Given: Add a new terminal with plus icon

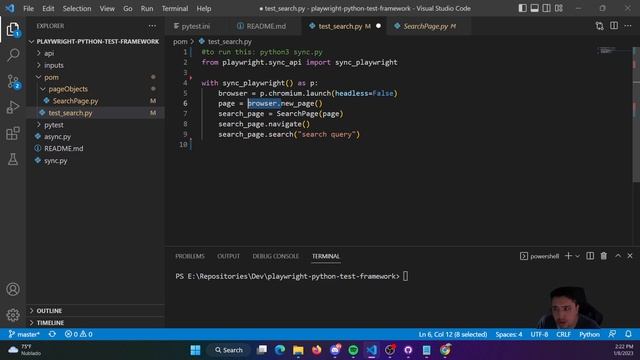Looking at the screenshot, I should (568, 256).
